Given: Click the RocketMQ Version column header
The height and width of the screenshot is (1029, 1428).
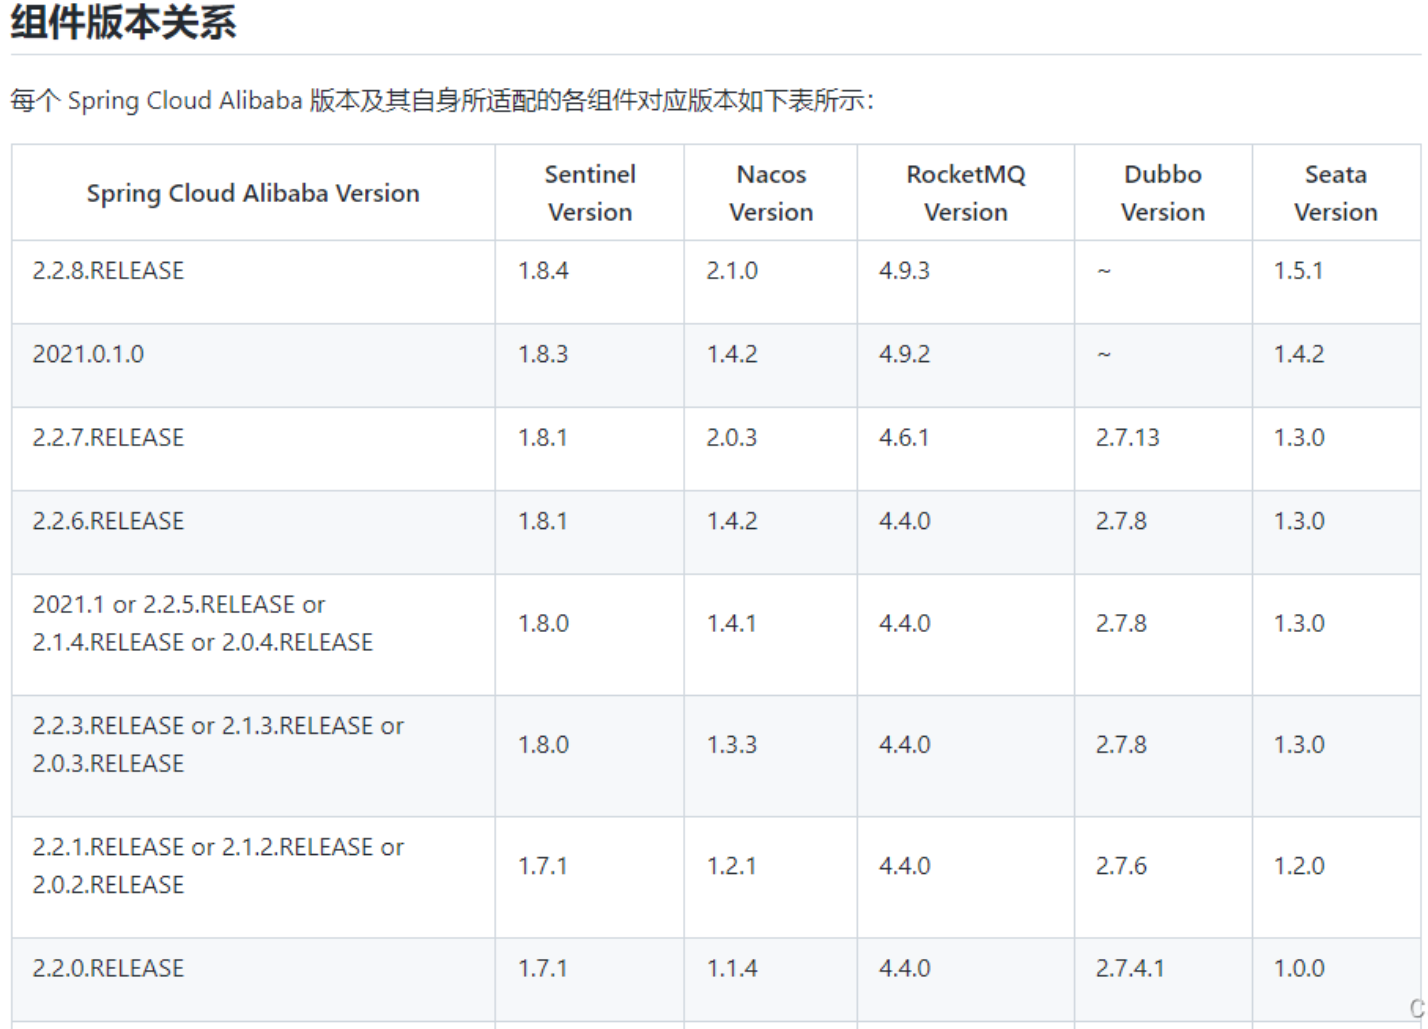Looking at the screenshot, I should [x=965, y=193].
